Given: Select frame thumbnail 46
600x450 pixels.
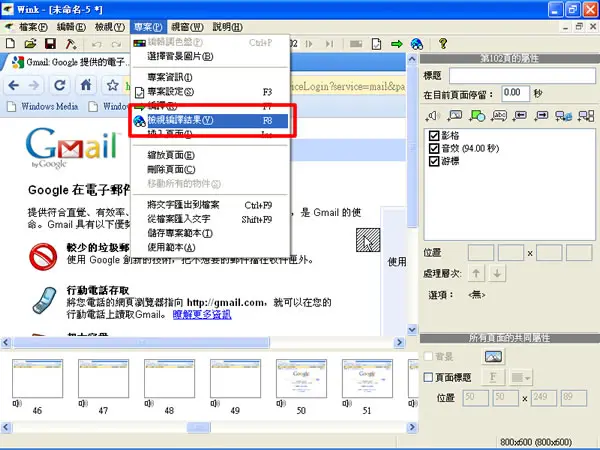Looking at the screenshot, I should pos(37,378).
